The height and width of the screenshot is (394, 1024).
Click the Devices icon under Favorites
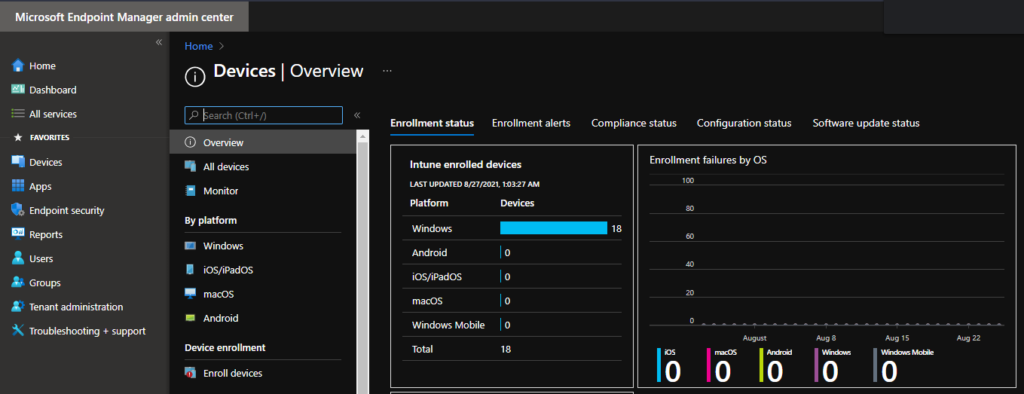pos(18,162)
